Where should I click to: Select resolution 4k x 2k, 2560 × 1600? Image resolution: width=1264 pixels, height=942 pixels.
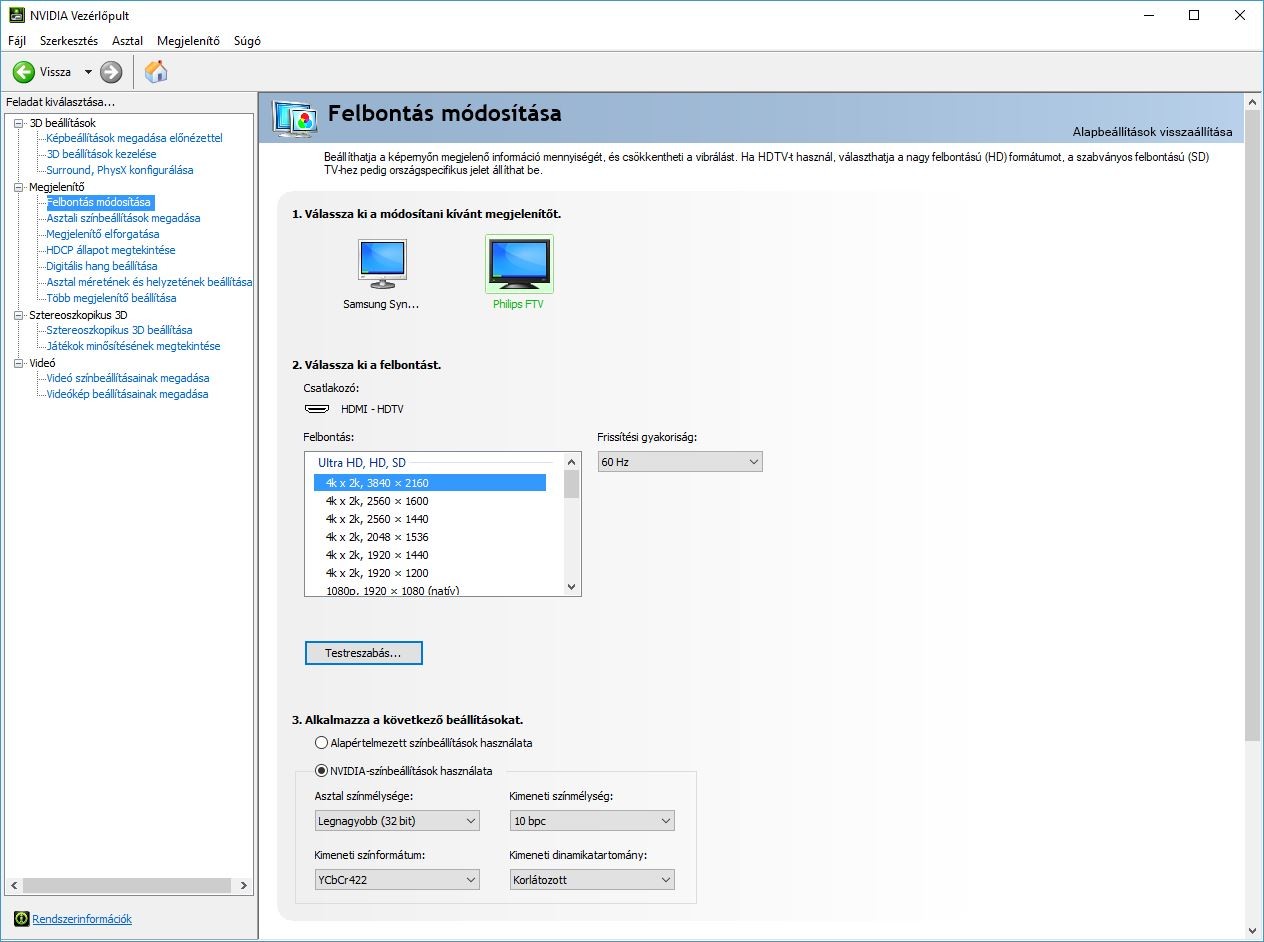430,501
